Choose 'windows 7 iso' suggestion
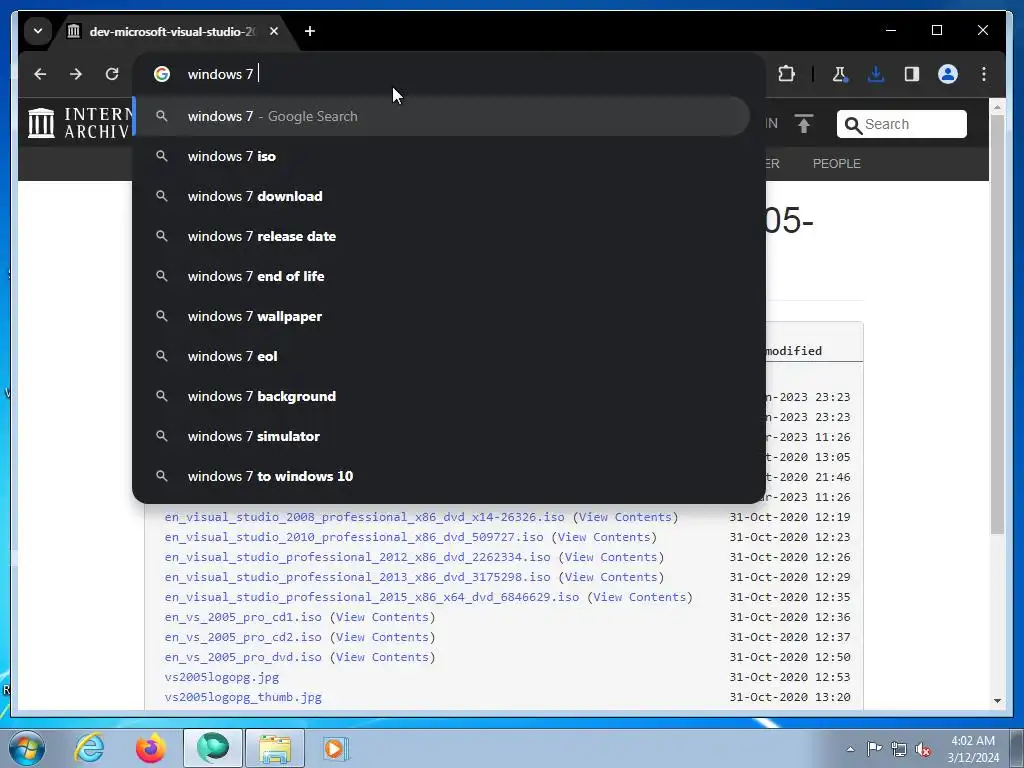The width and height of the screenshot is (1024, 768). tap(441, 157)
